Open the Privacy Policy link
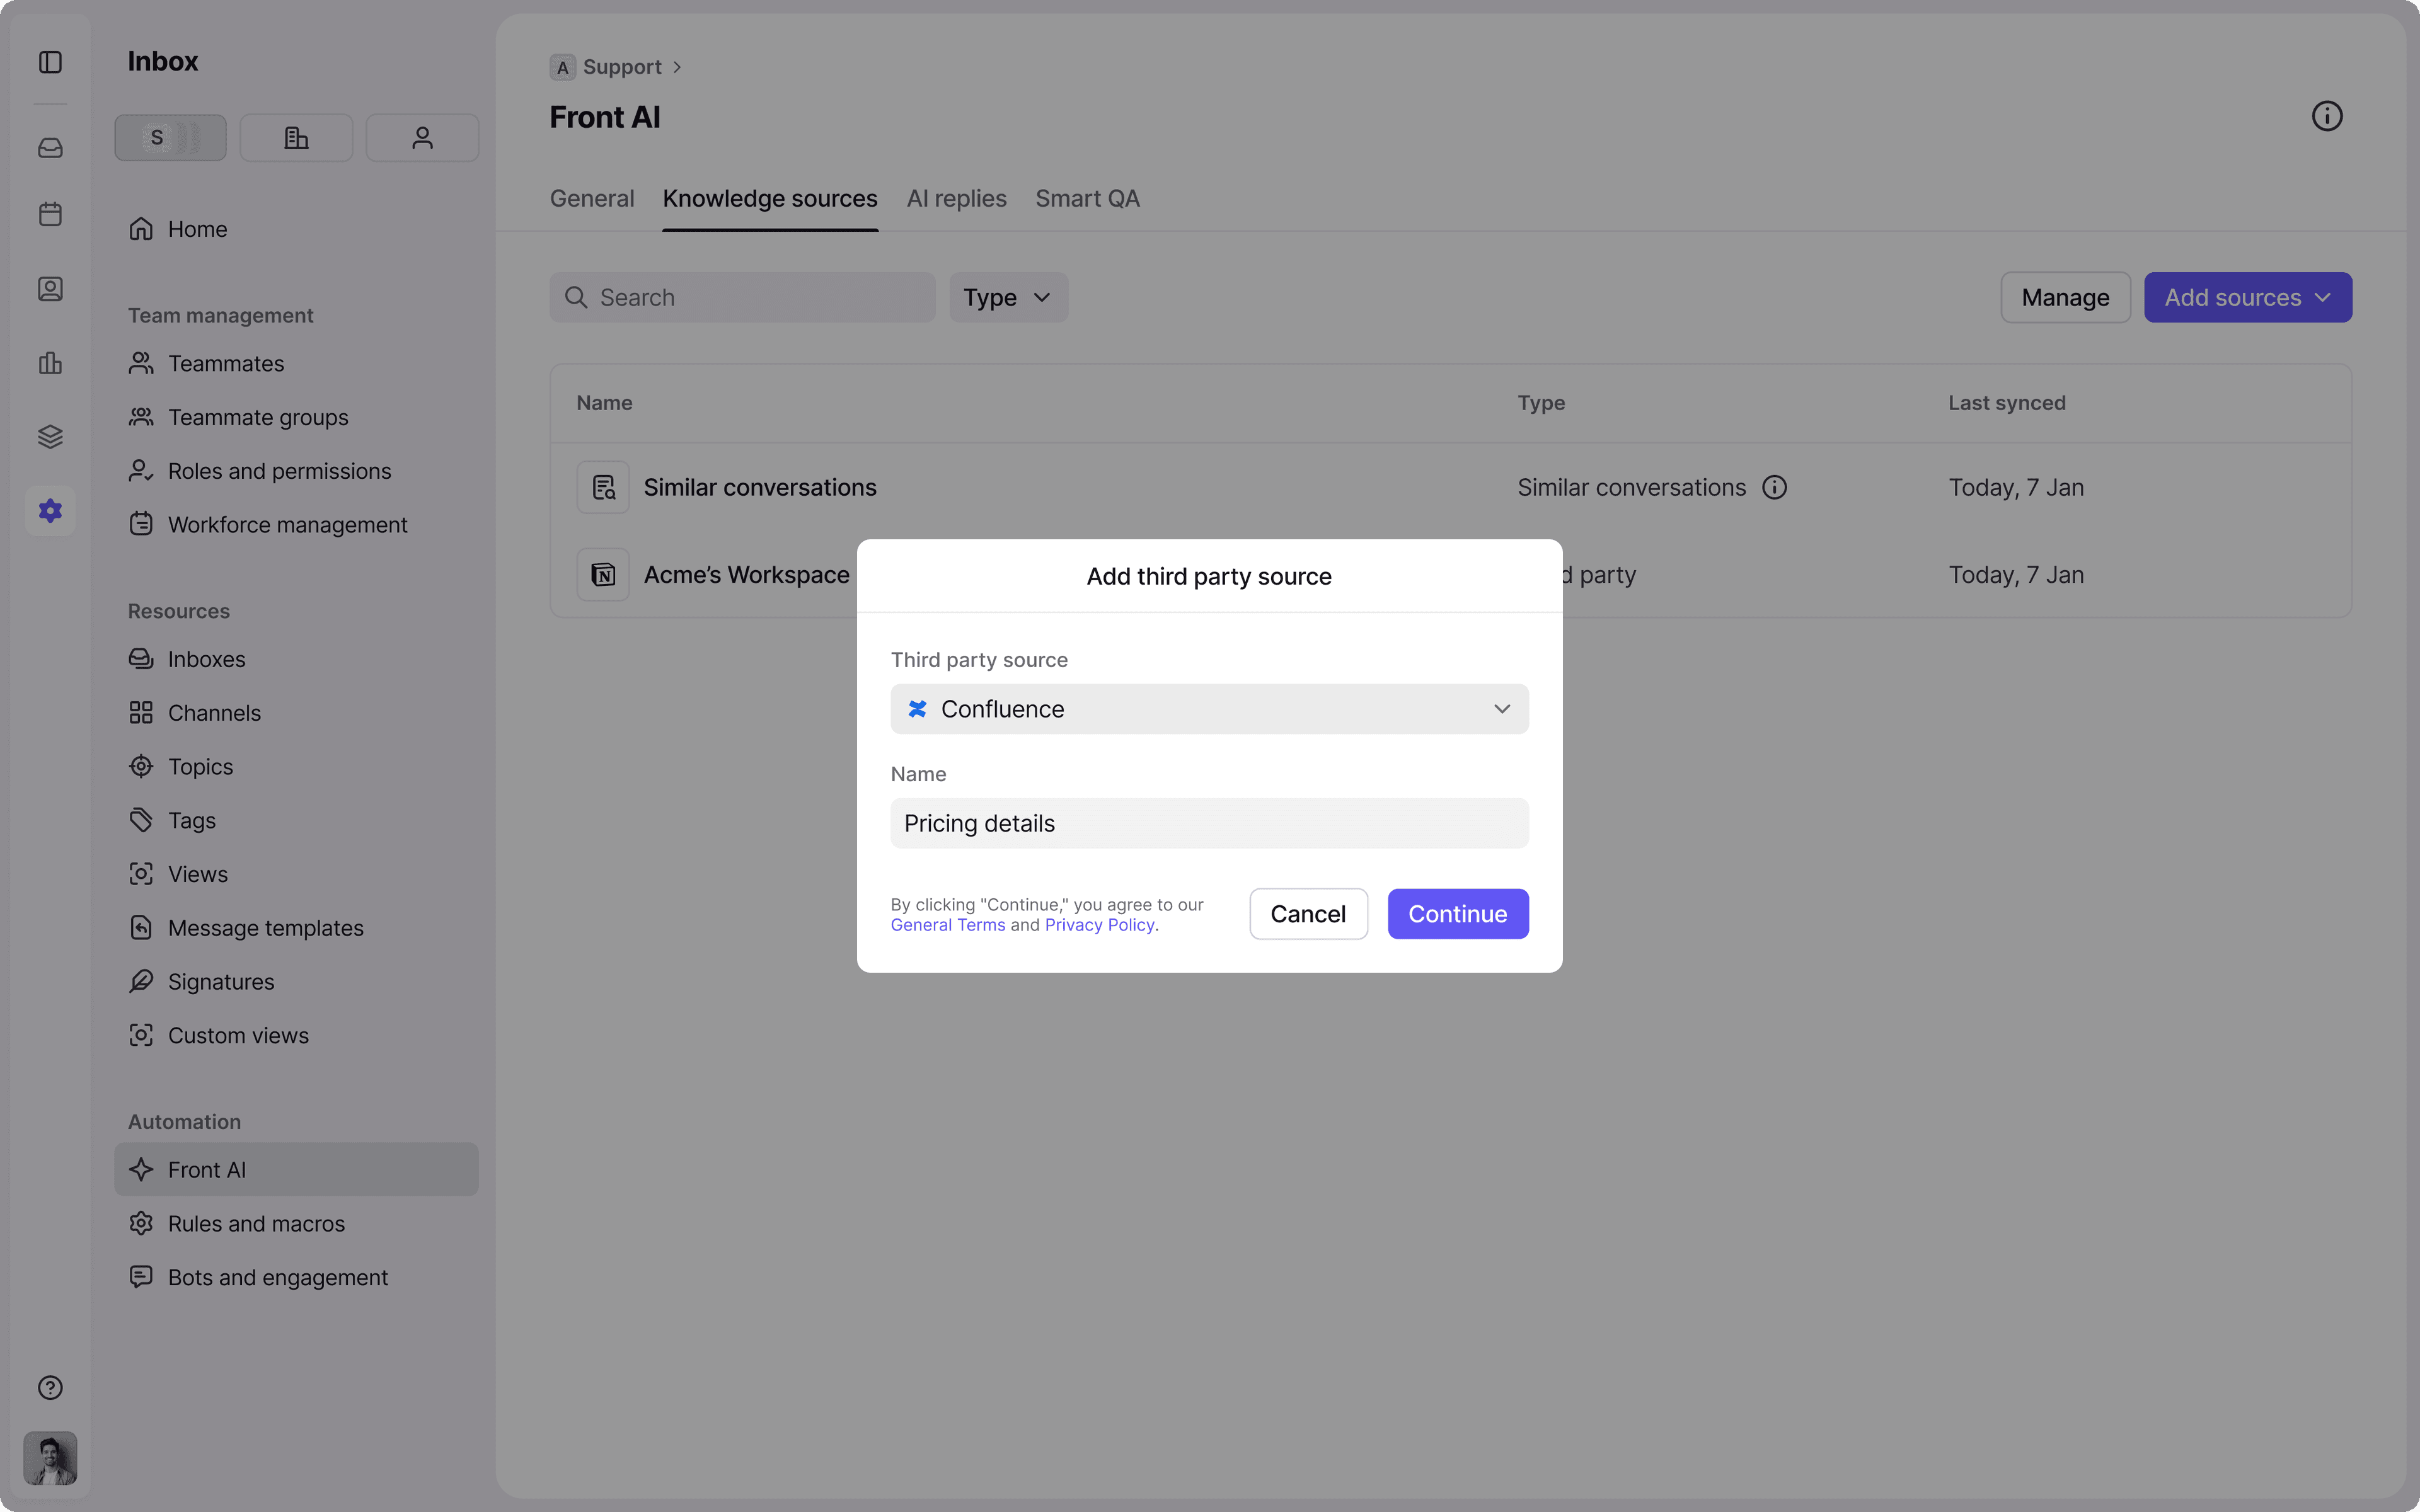 tap(1098, 925)
